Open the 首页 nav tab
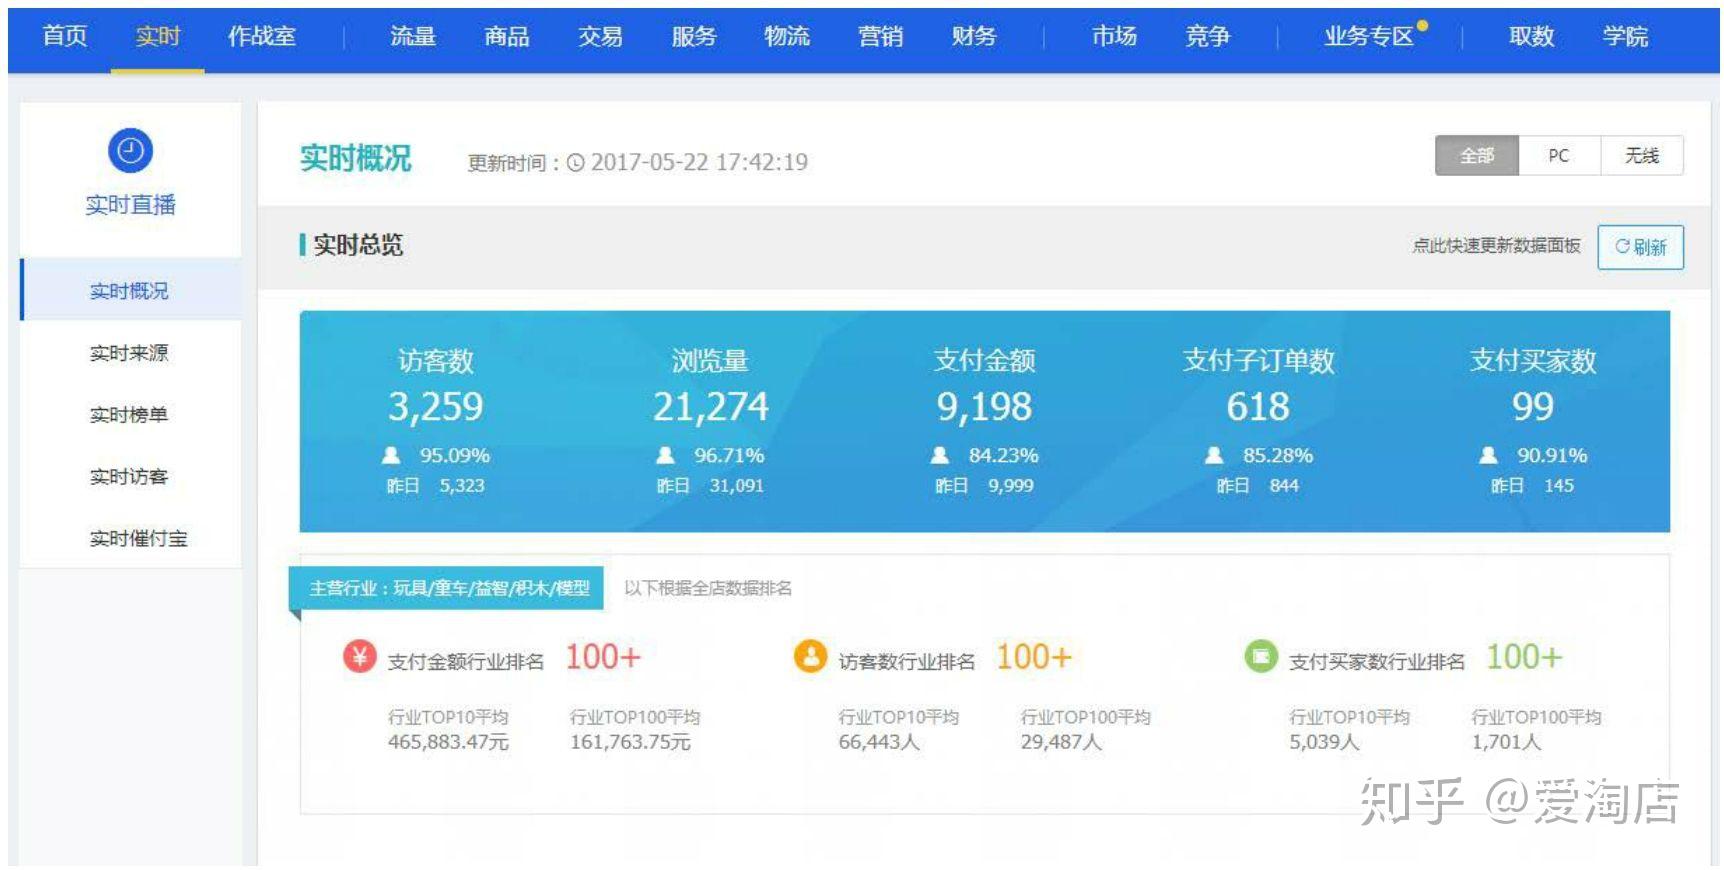1724x870 pixels. click(x=65, y=37)
